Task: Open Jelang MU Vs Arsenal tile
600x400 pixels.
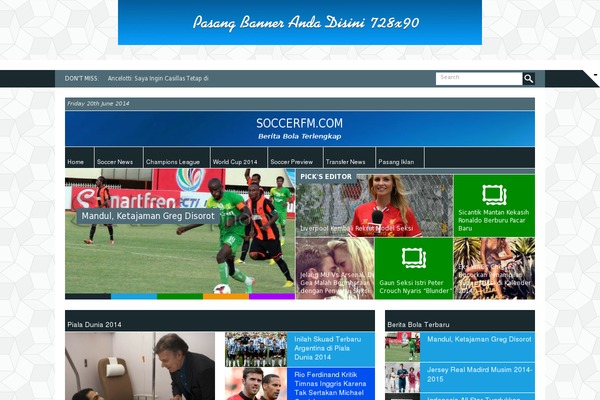Action: (x=335, y=268)
